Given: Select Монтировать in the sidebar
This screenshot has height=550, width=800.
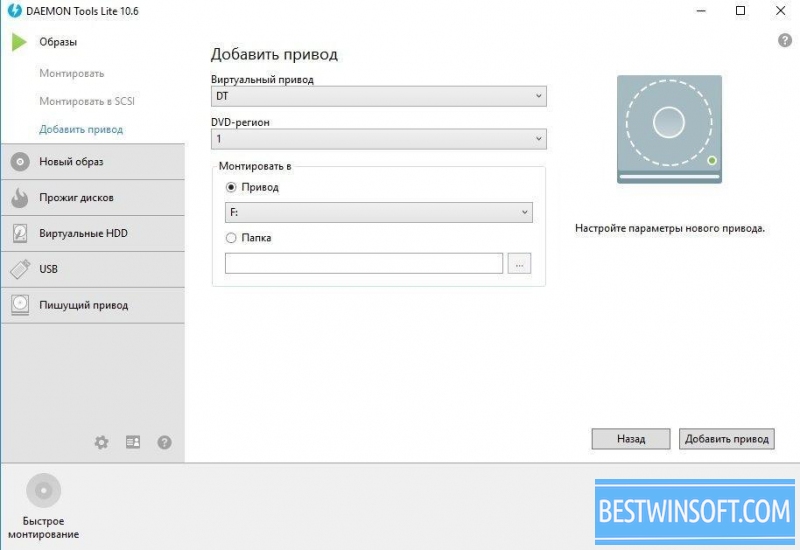Looking at the screenshot, I should click(71, 73).
